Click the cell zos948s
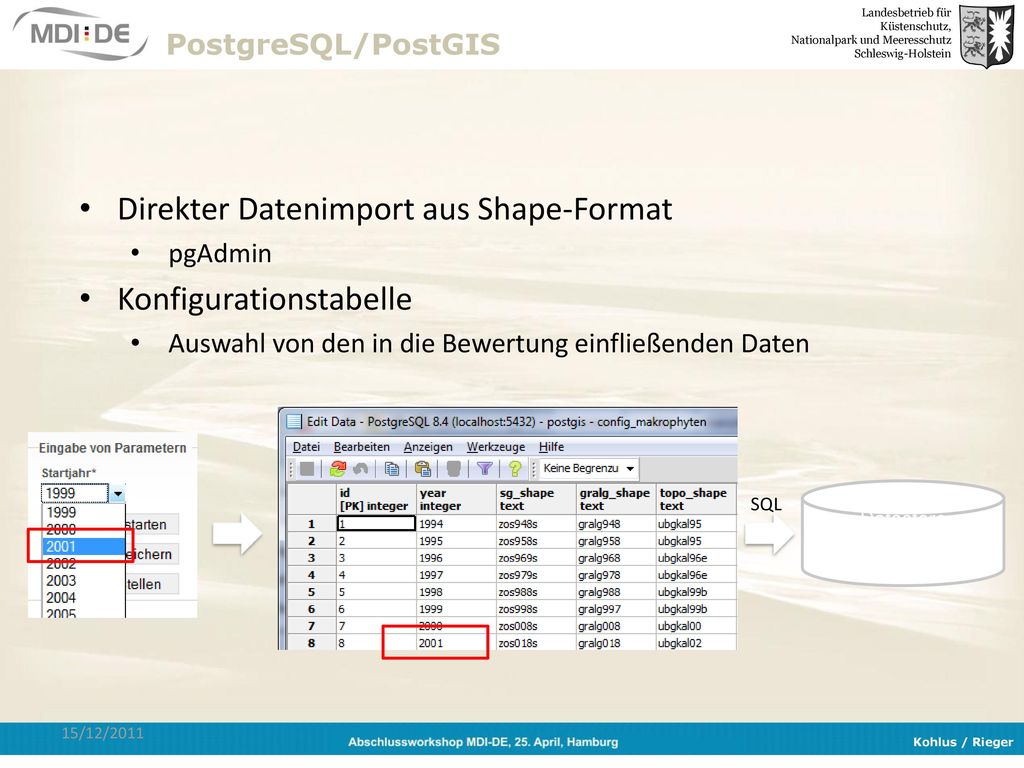The width and height of the screenshot is (1024, 768). (x=536, y=524)
